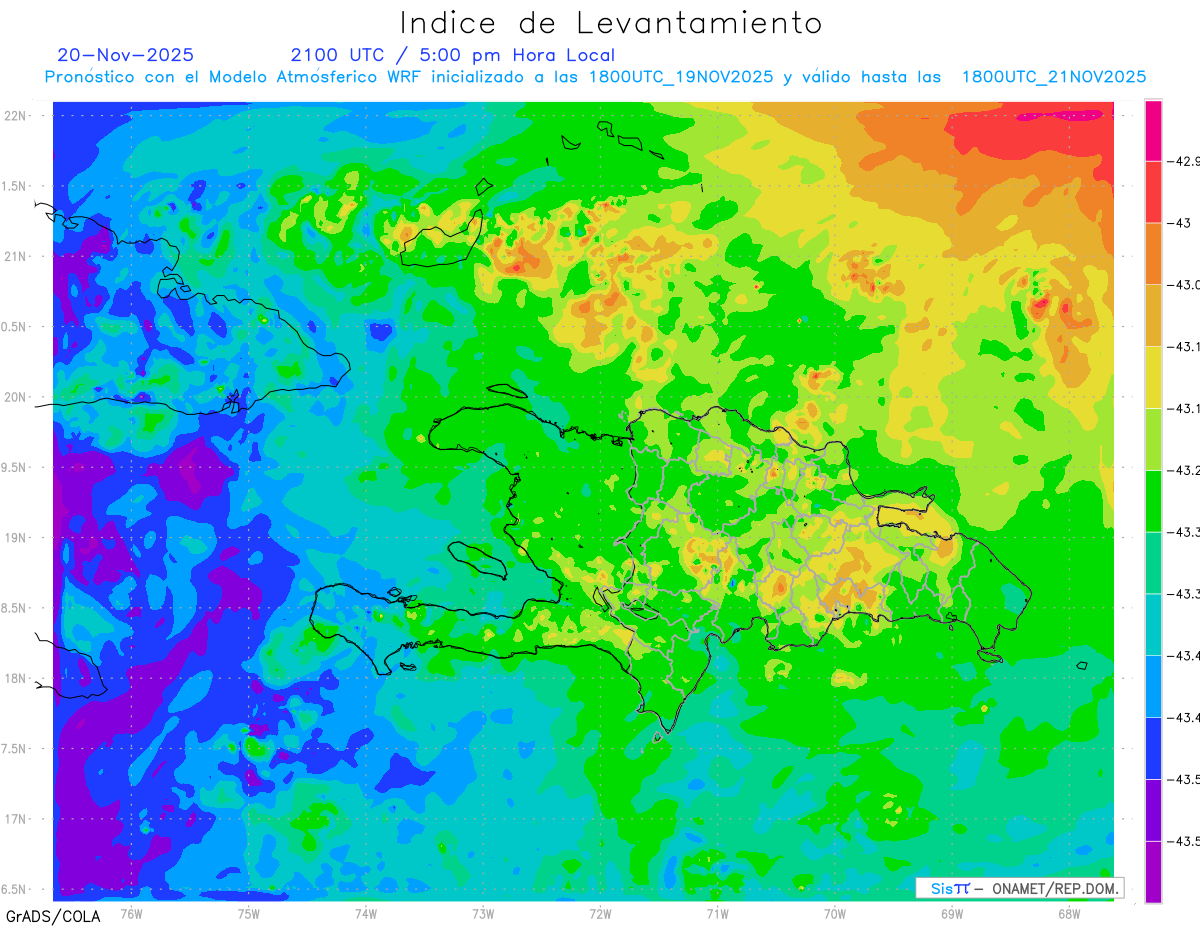Pick the magenta swatch atop the color bar
Viewport: 1200px width, 927px height.
(x=1153, y=130)
